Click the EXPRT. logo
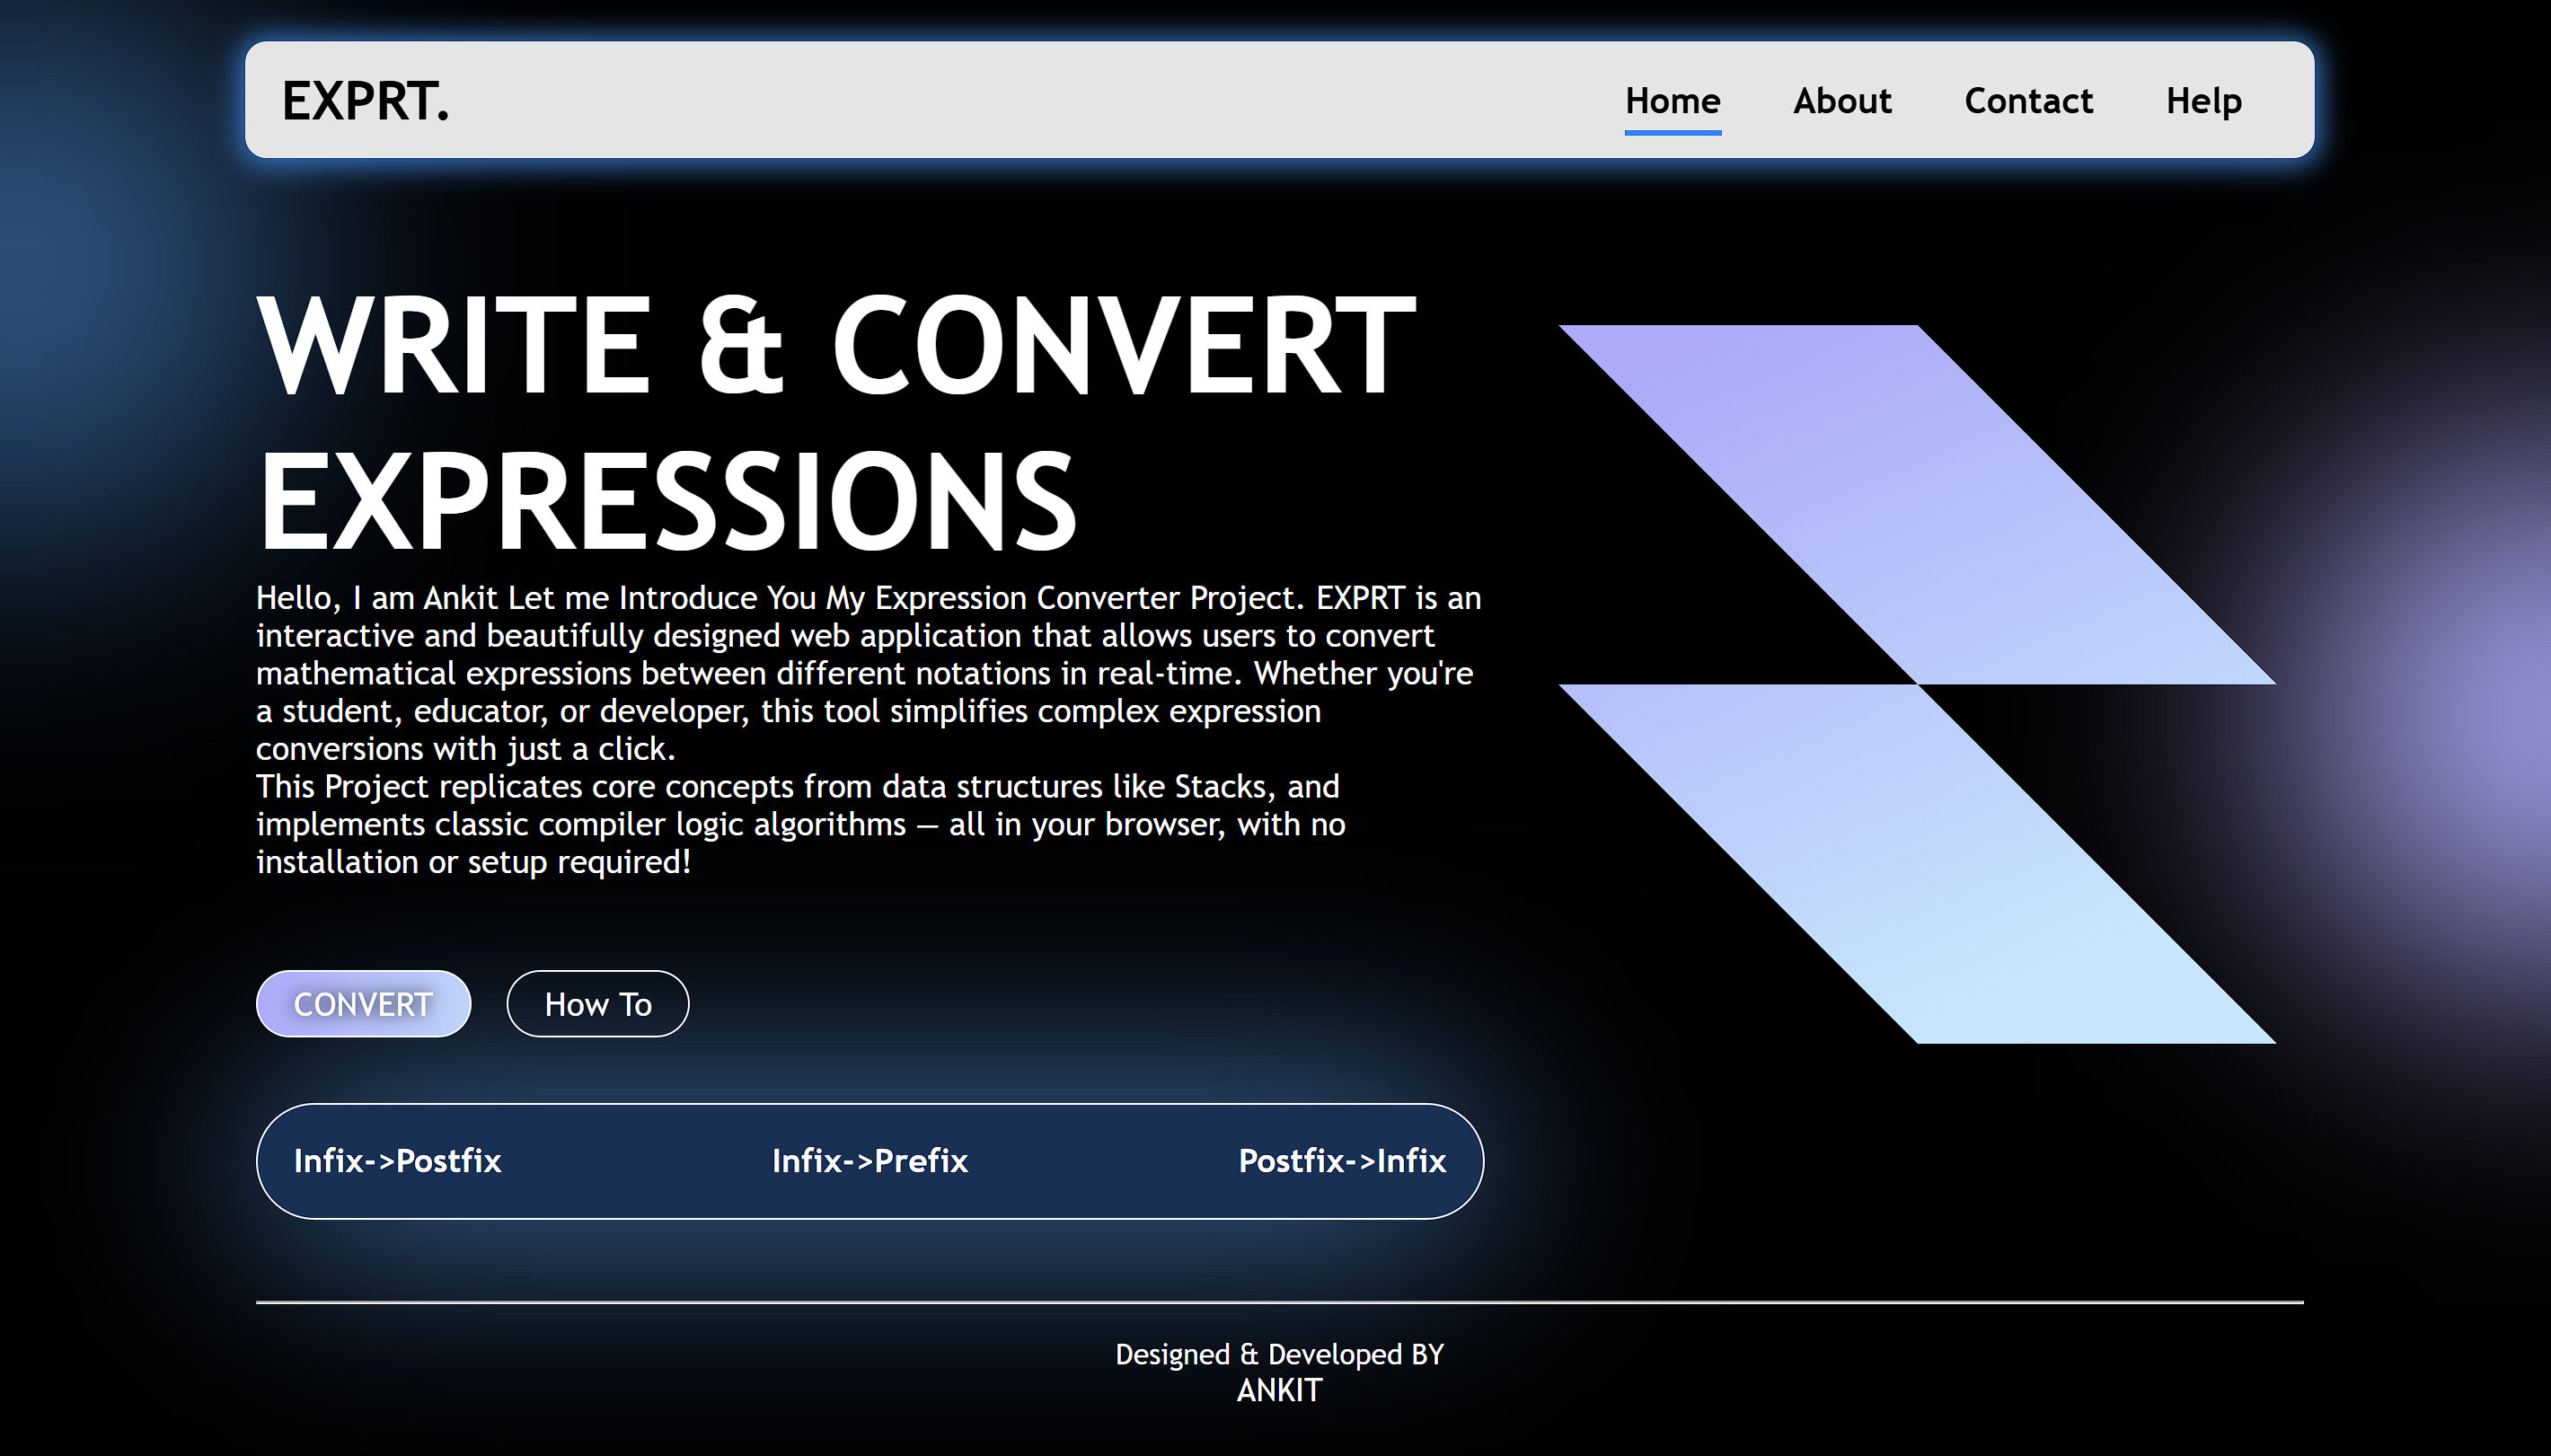The height and width of the screenshot is (1456, 2551). point(365,101)
